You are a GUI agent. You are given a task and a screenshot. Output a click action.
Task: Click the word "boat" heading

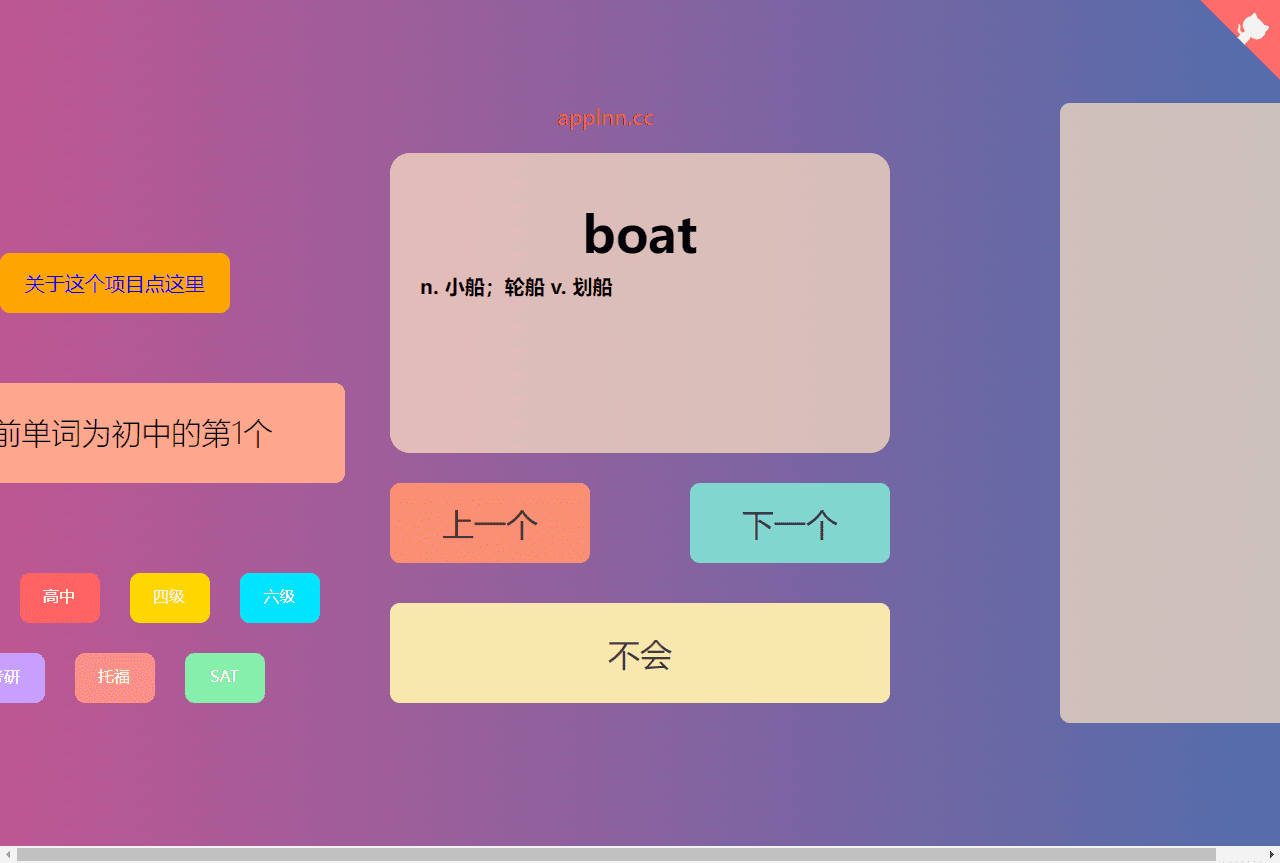640,235
